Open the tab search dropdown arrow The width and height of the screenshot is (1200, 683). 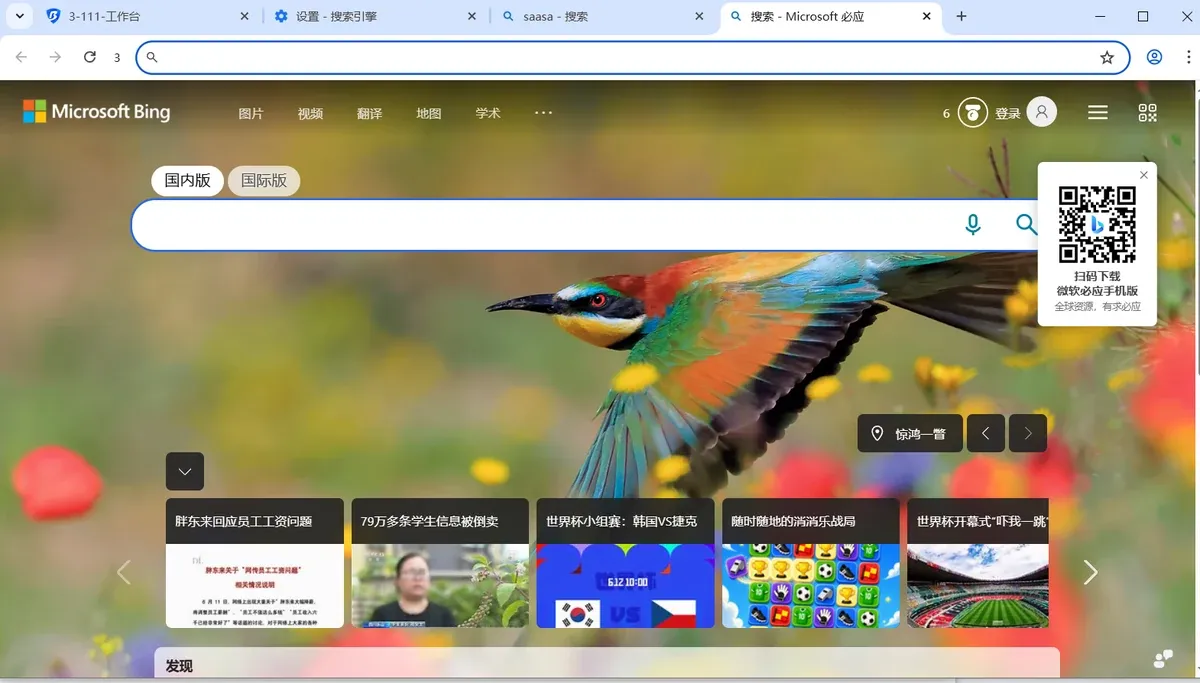point(19,16)
